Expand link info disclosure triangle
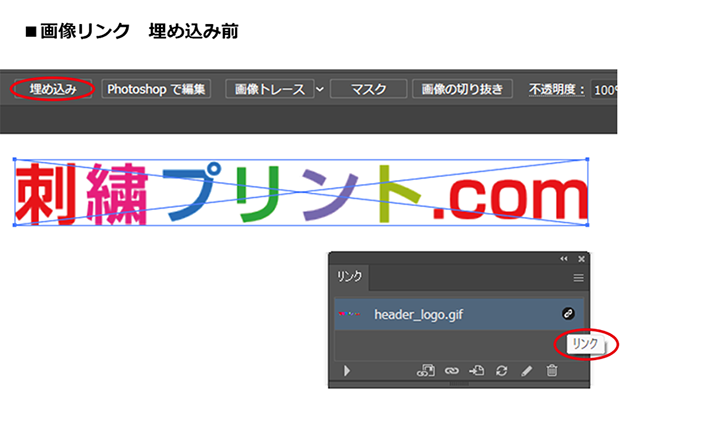The height and width of the screenshot is (430, 709). pyautogui.click(x=347, y=371)
